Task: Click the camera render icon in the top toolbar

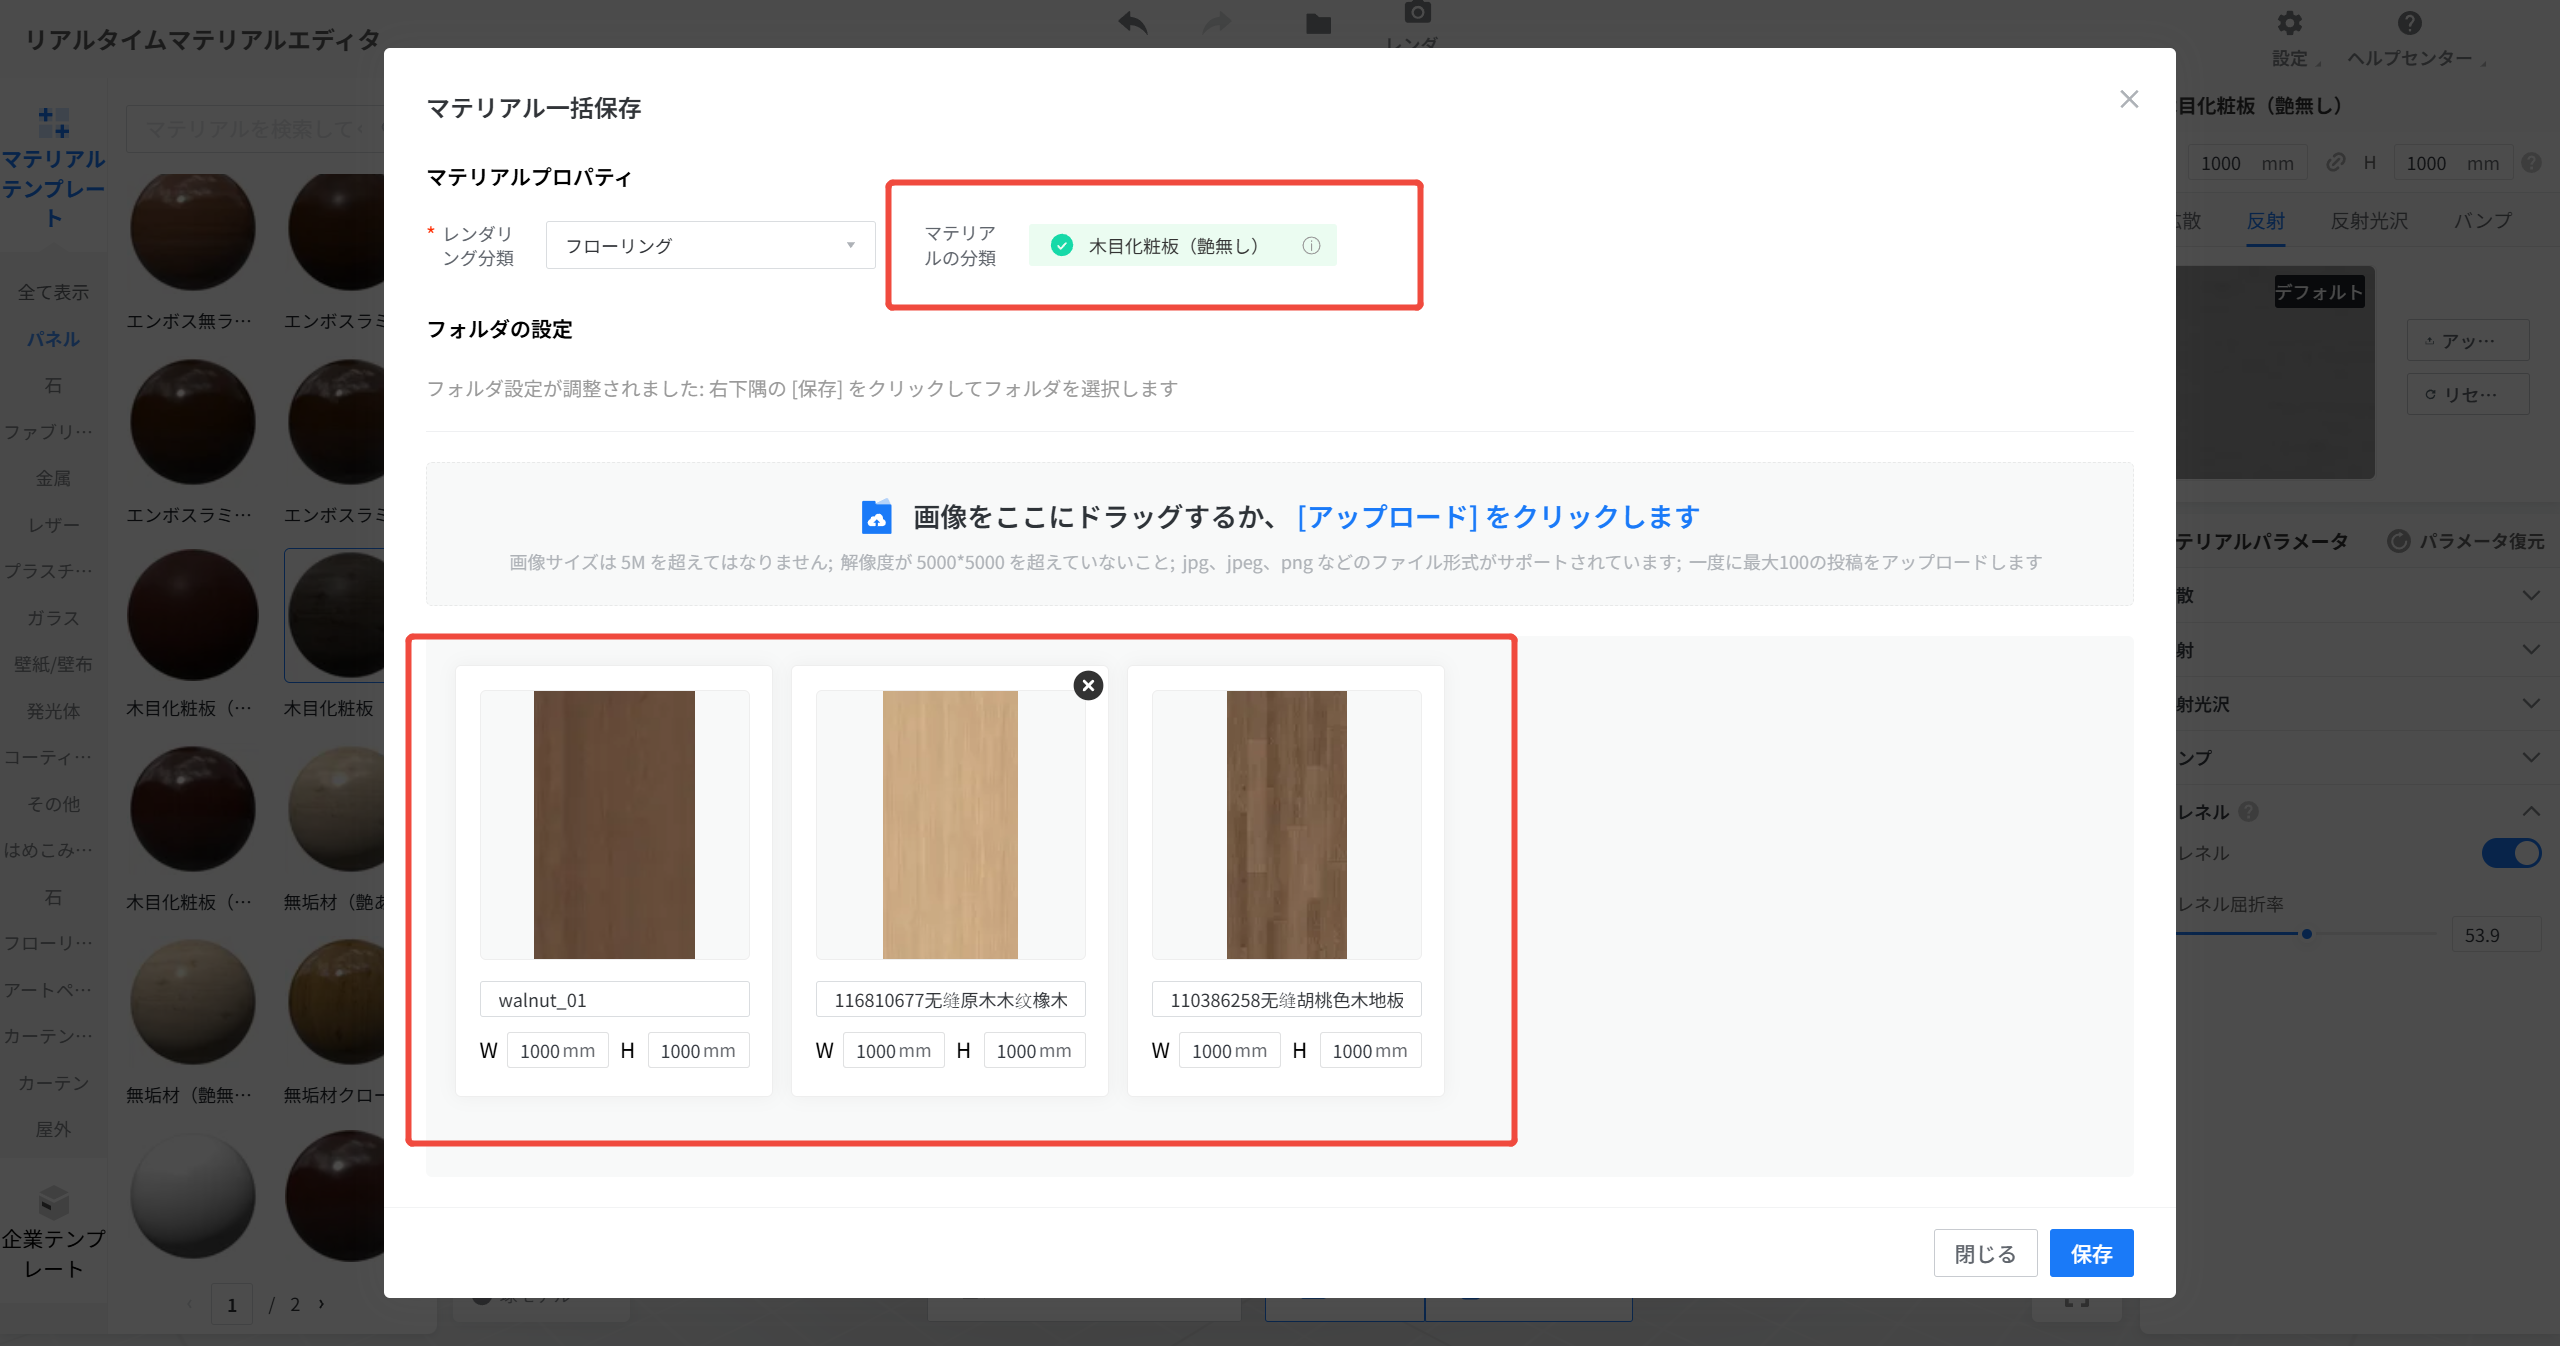Action: pyautogui.click(x=1417, y=12)
